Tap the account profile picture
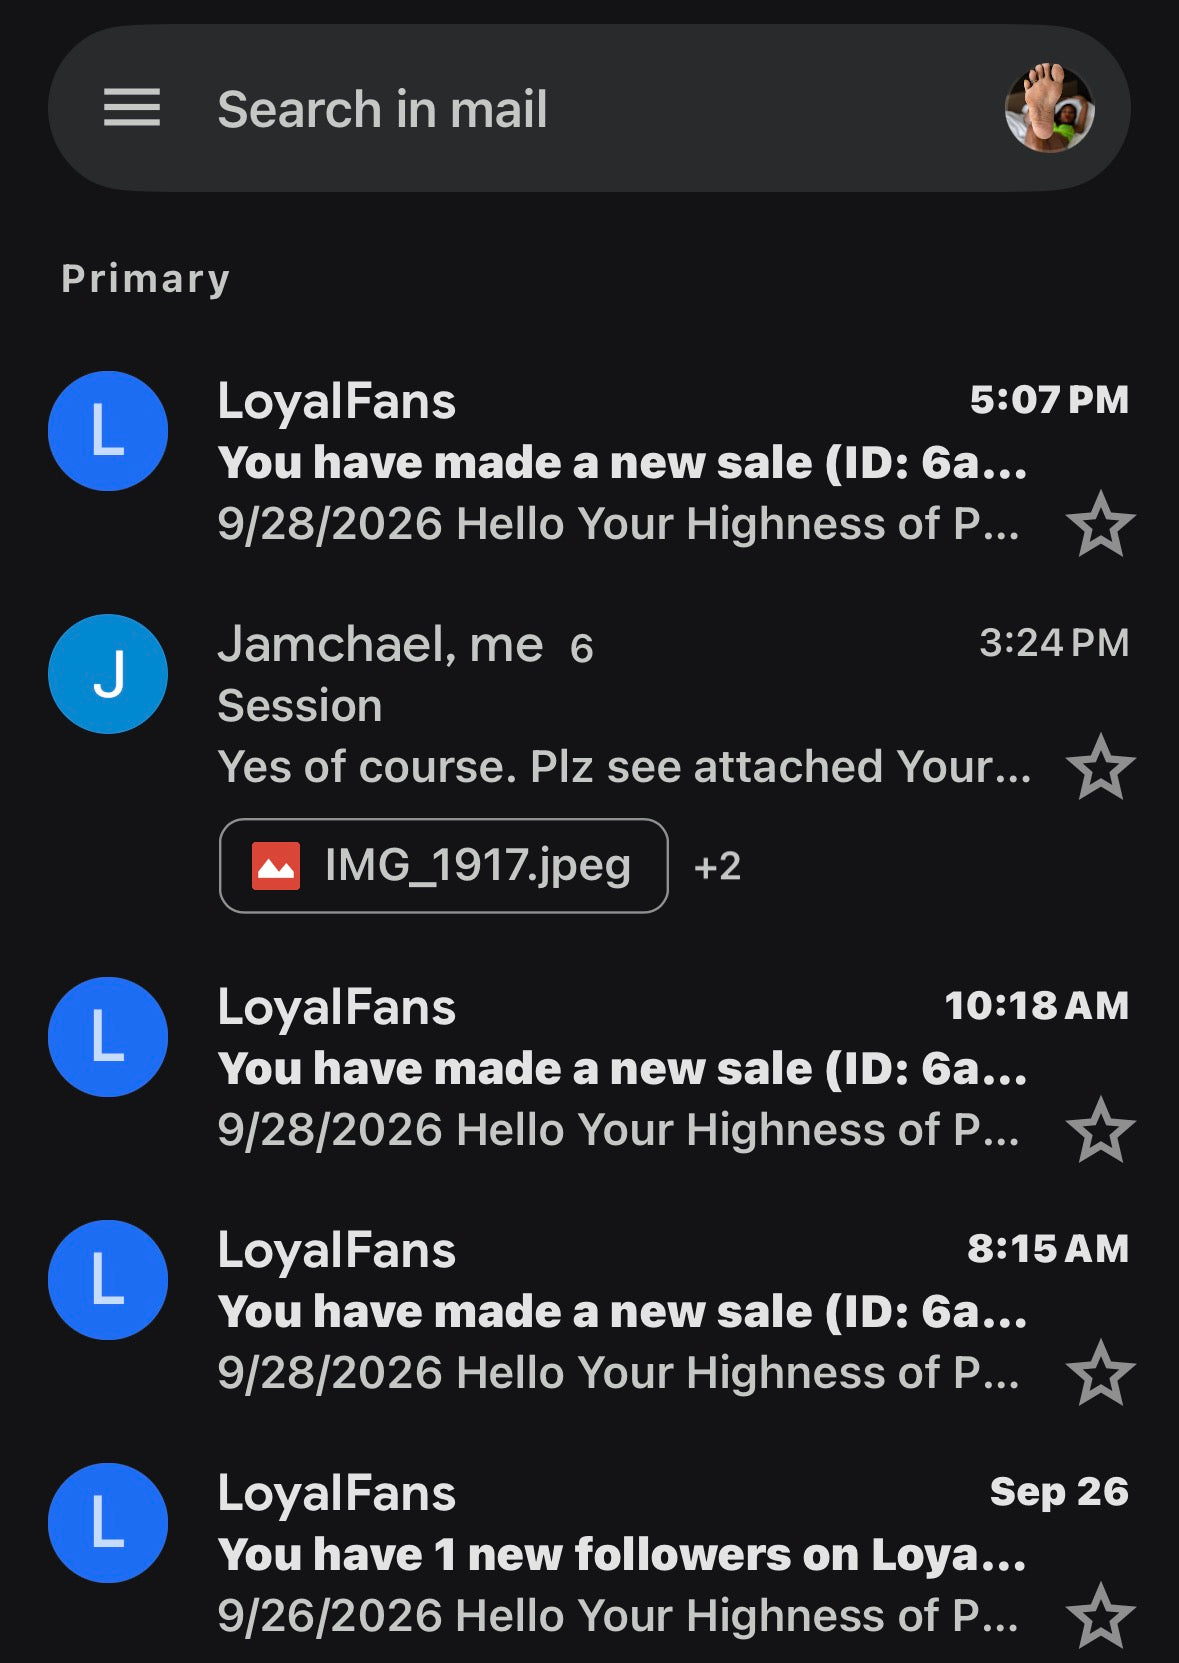Viewport: 1179px width, 1663px height. click(1049, 108)
